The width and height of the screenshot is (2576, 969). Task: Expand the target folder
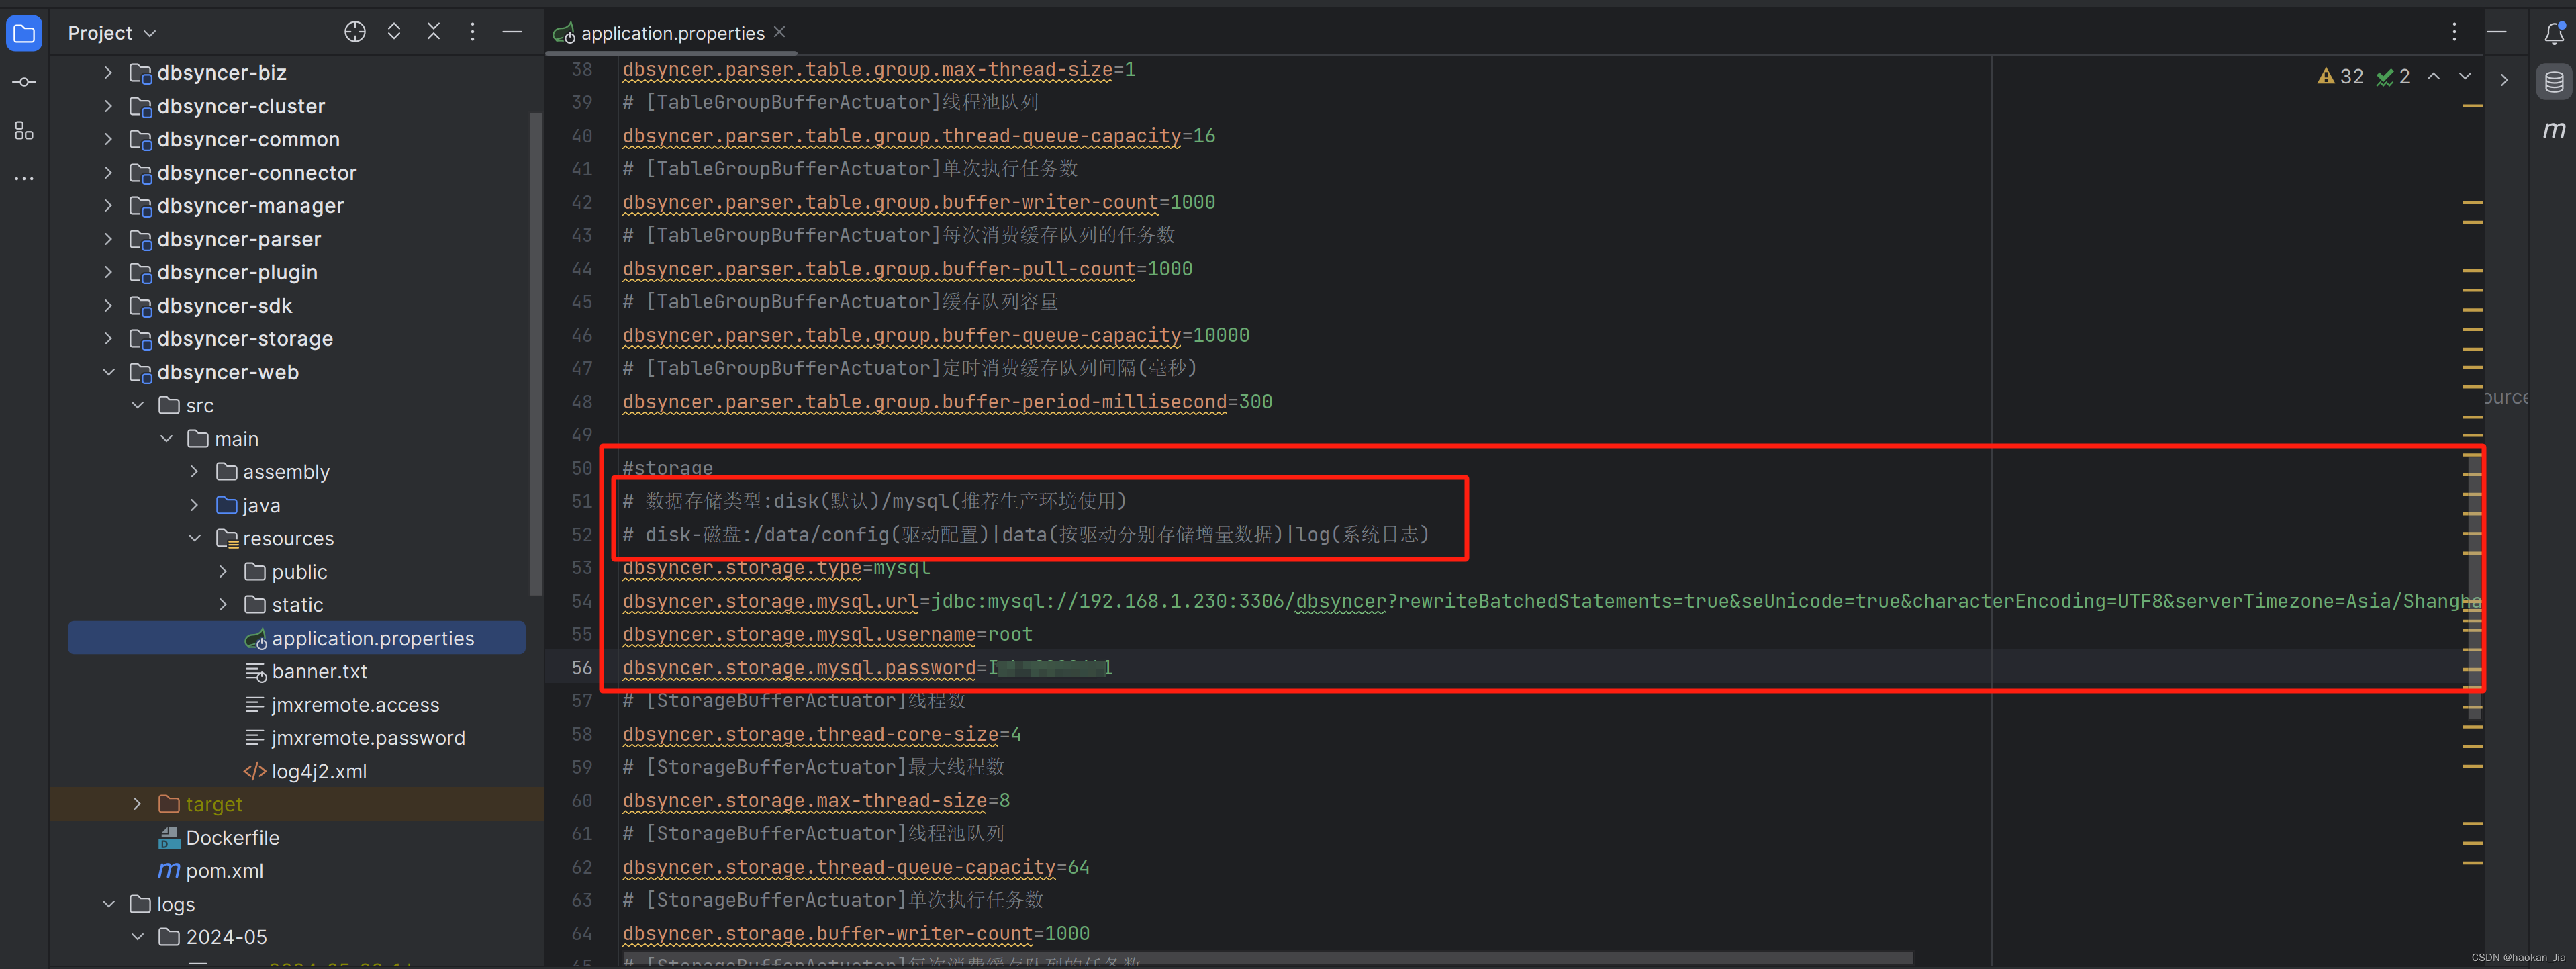pos(137,804)
